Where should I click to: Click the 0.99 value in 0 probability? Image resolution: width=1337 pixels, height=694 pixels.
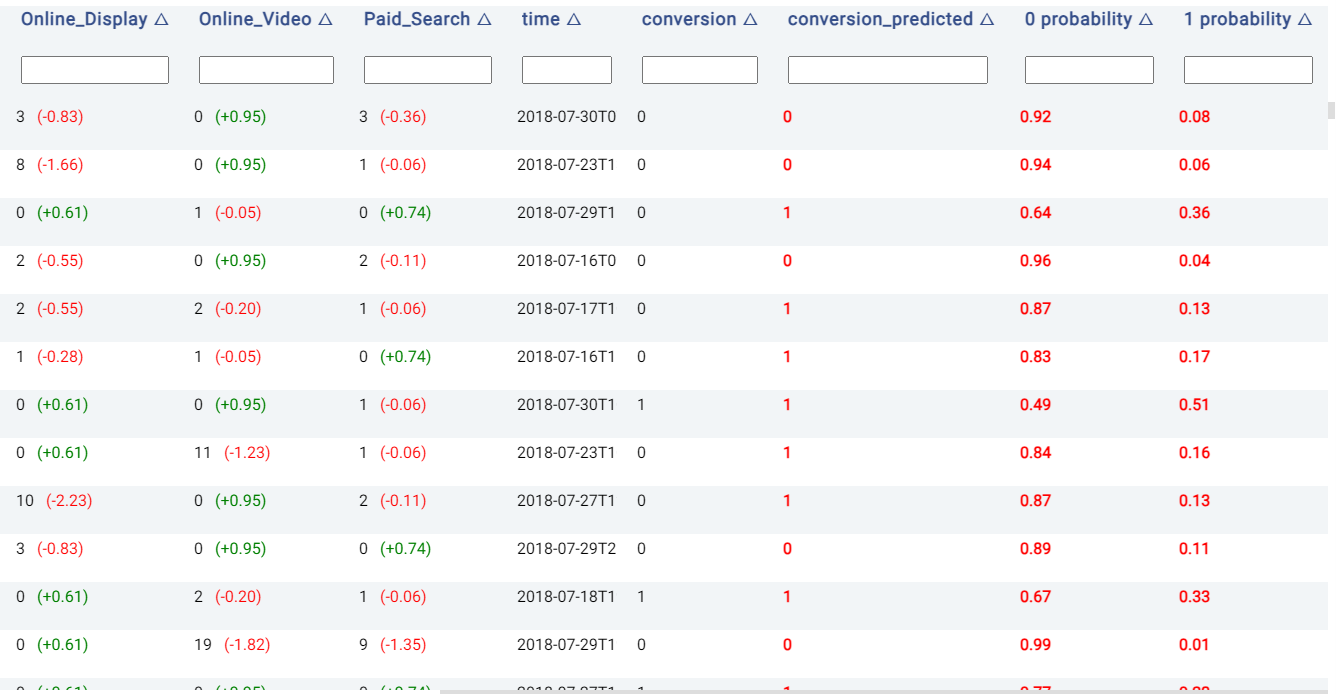pos(1036,645)
